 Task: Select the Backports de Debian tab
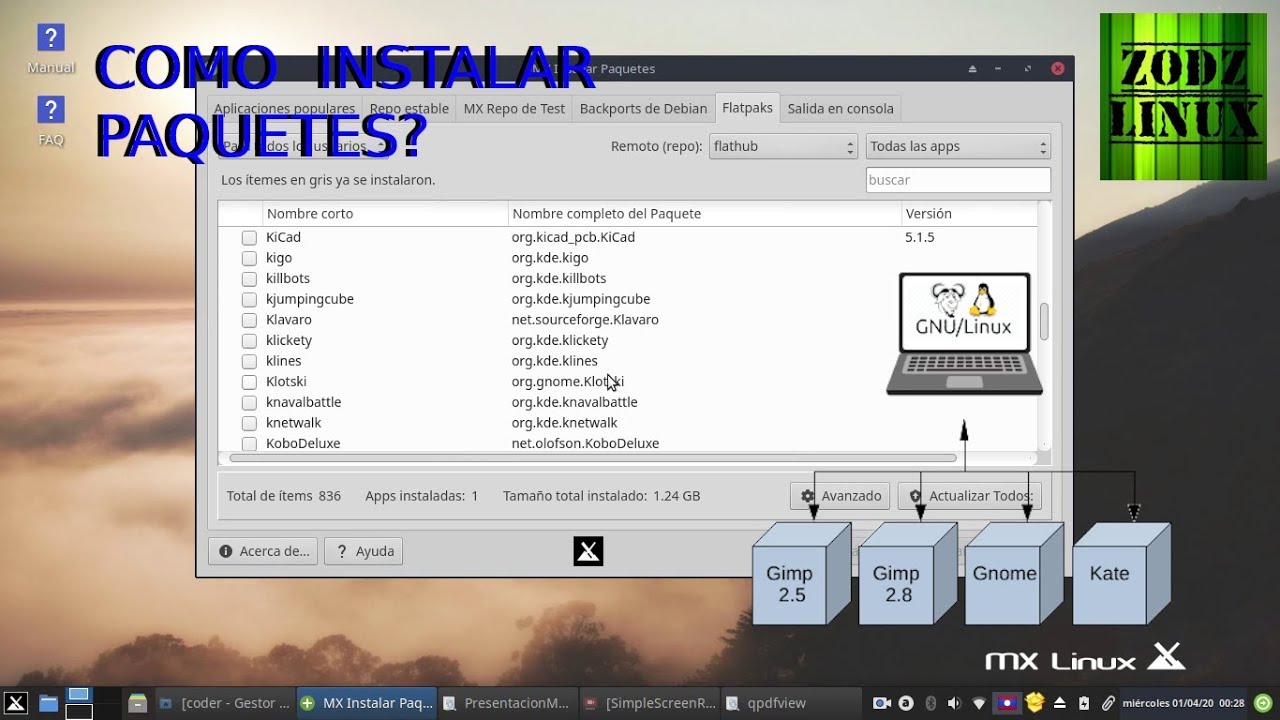643,108
